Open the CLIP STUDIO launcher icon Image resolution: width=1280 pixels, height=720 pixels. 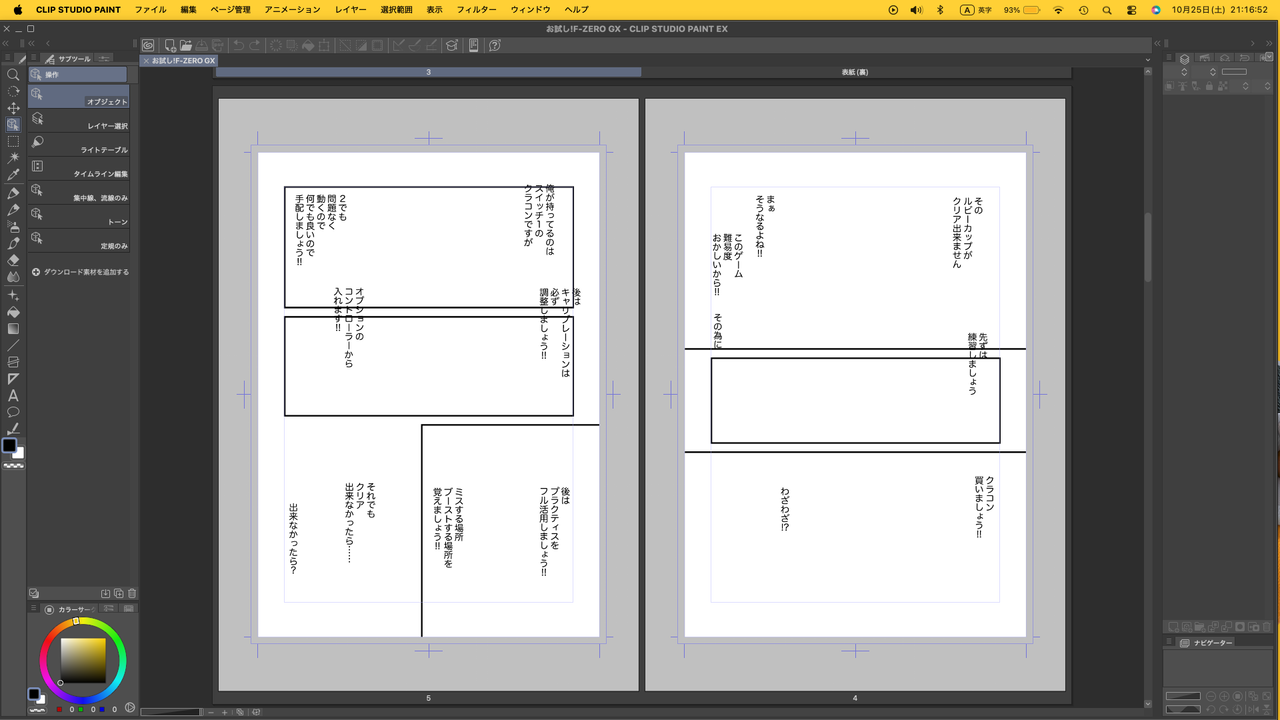coord(148,45)
